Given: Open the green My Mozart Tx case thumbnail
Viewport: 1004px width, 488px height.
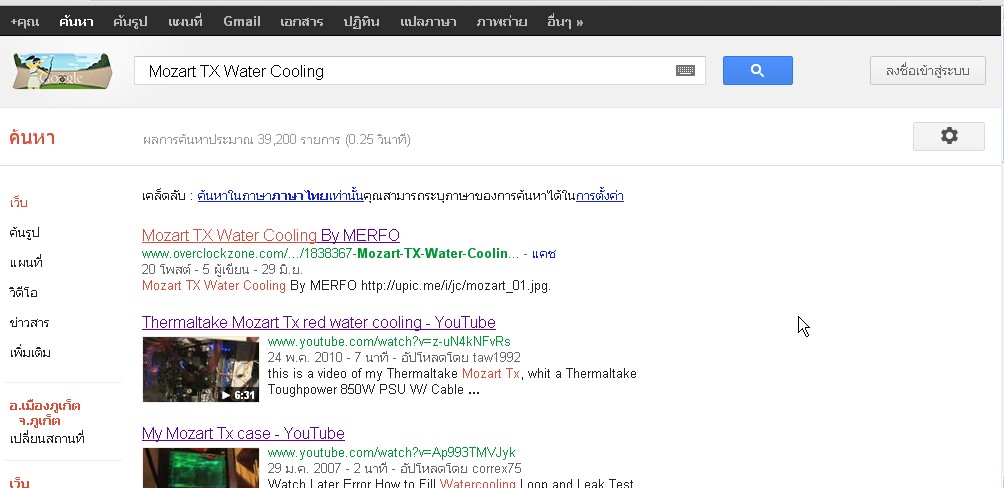Looking at the screenshot, I should click(200, 468).
